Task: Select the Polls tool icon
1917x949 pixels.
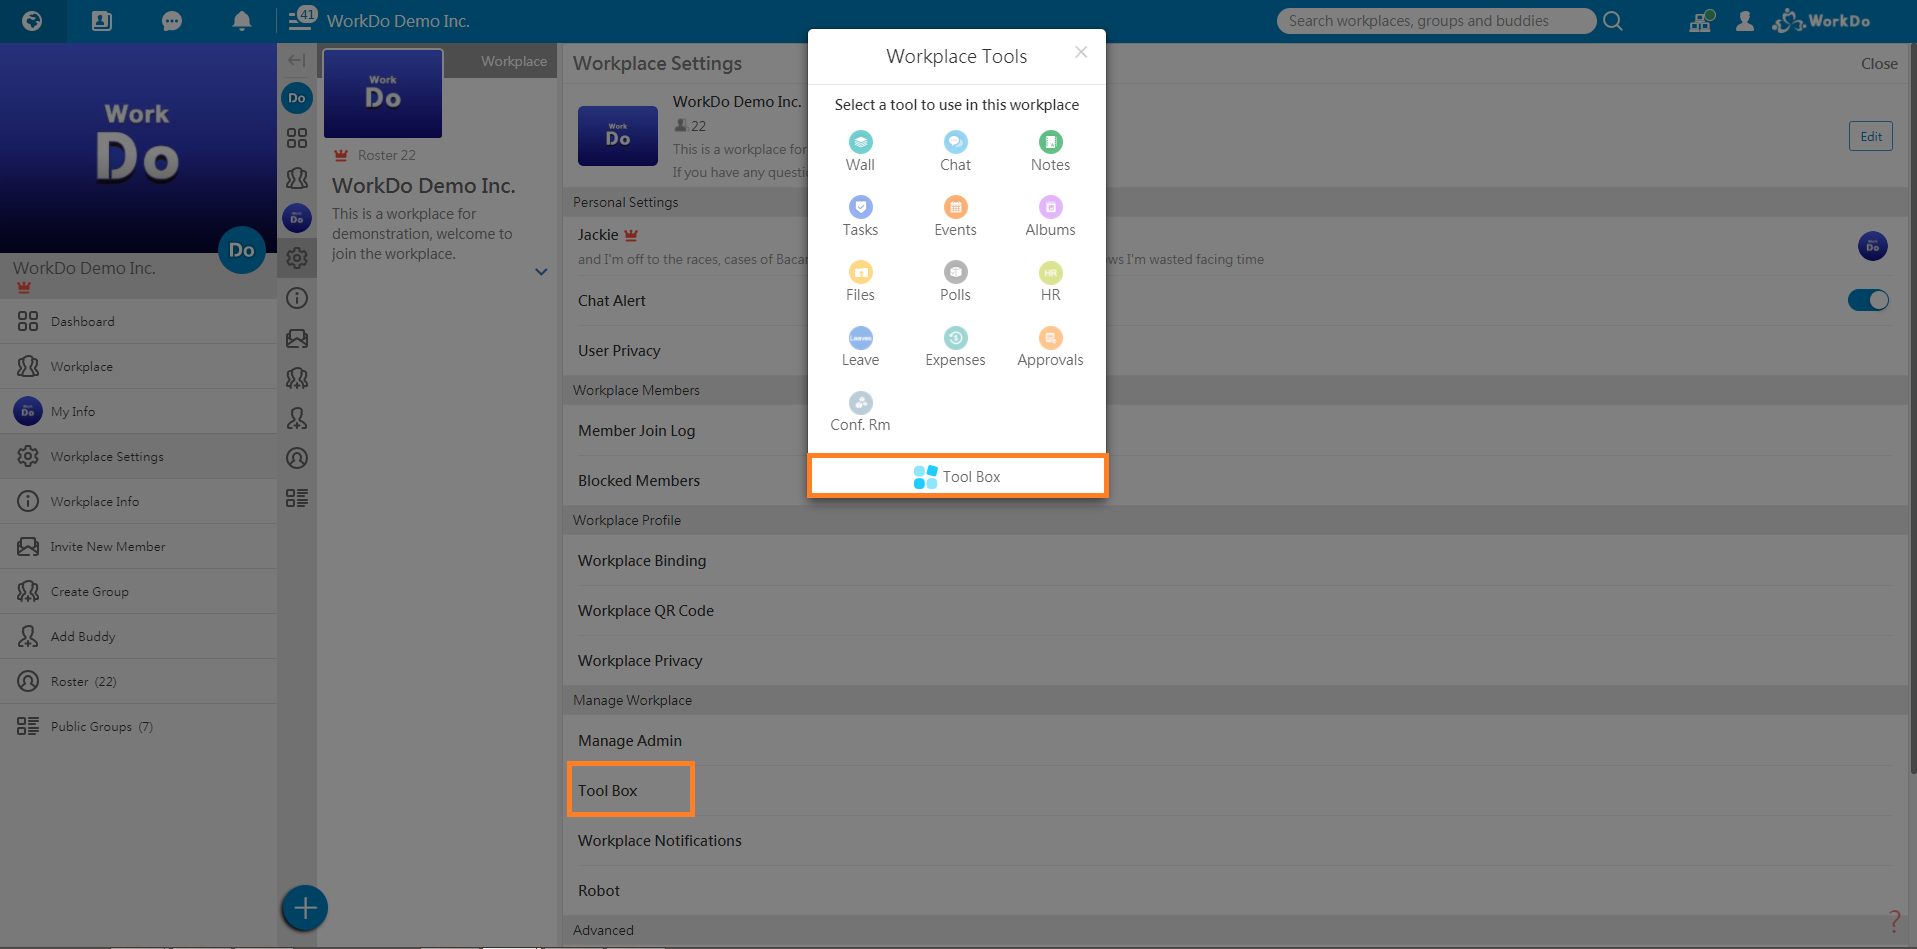Action: [x=955, y=272]
